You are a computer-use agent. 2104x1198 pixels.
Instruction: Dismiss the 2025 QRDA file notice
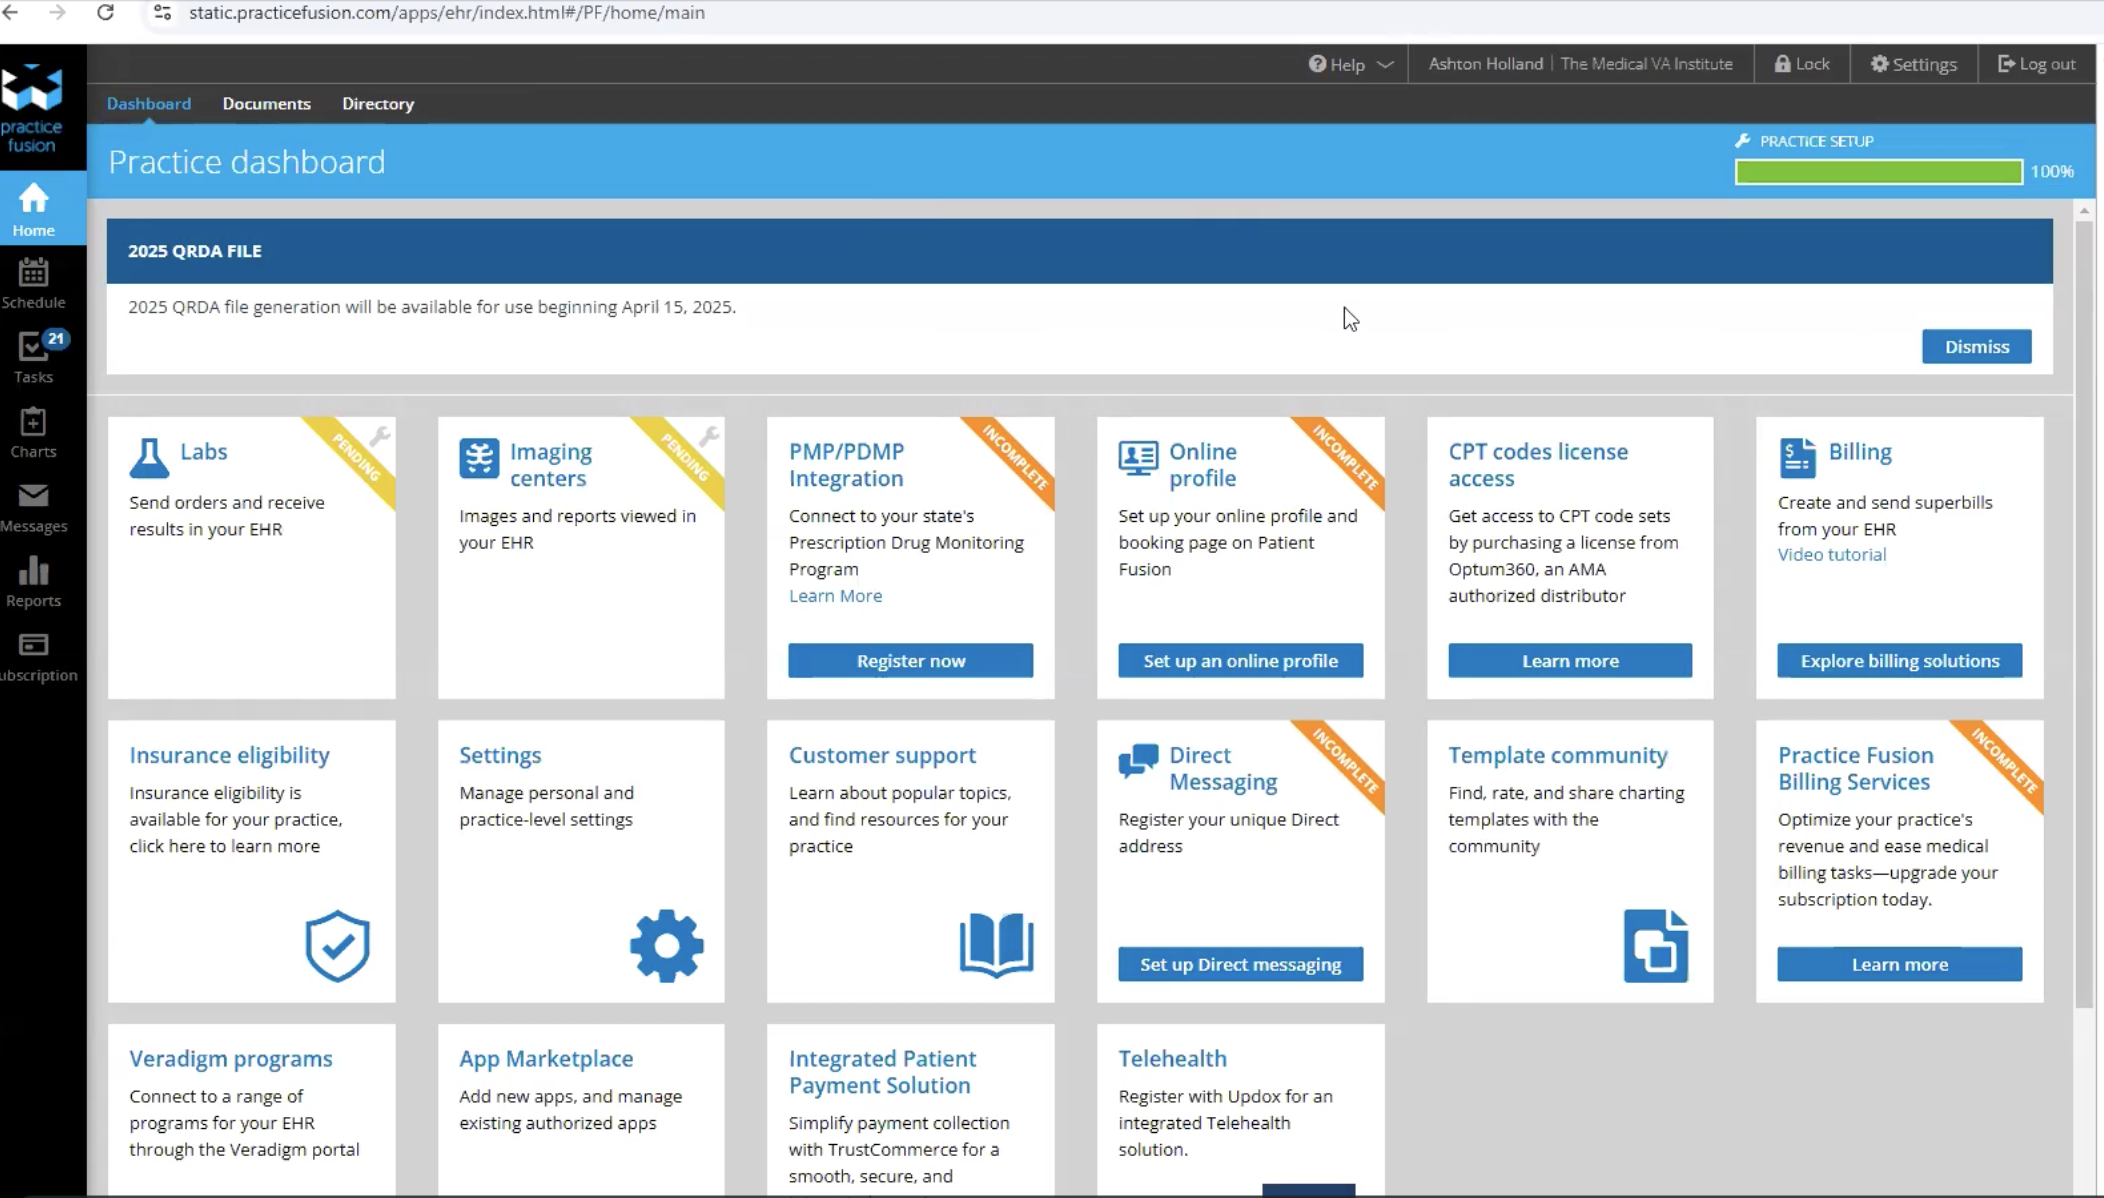1975,347
